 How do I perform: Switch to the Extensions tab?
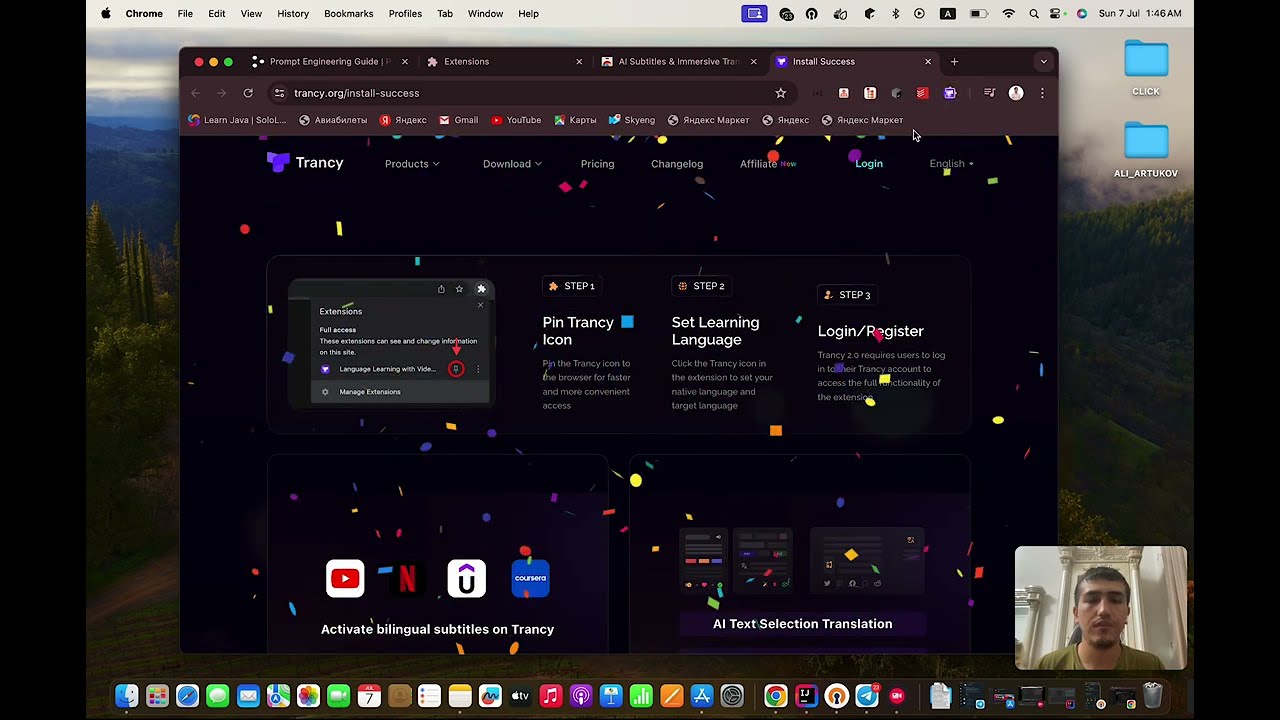505,62
